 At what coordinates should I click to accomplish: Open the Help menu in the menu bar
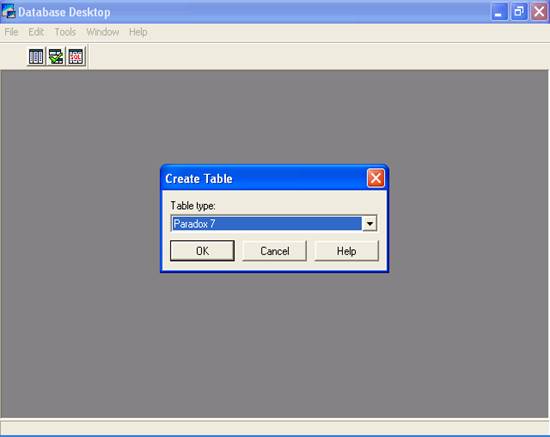coord(138,32)
